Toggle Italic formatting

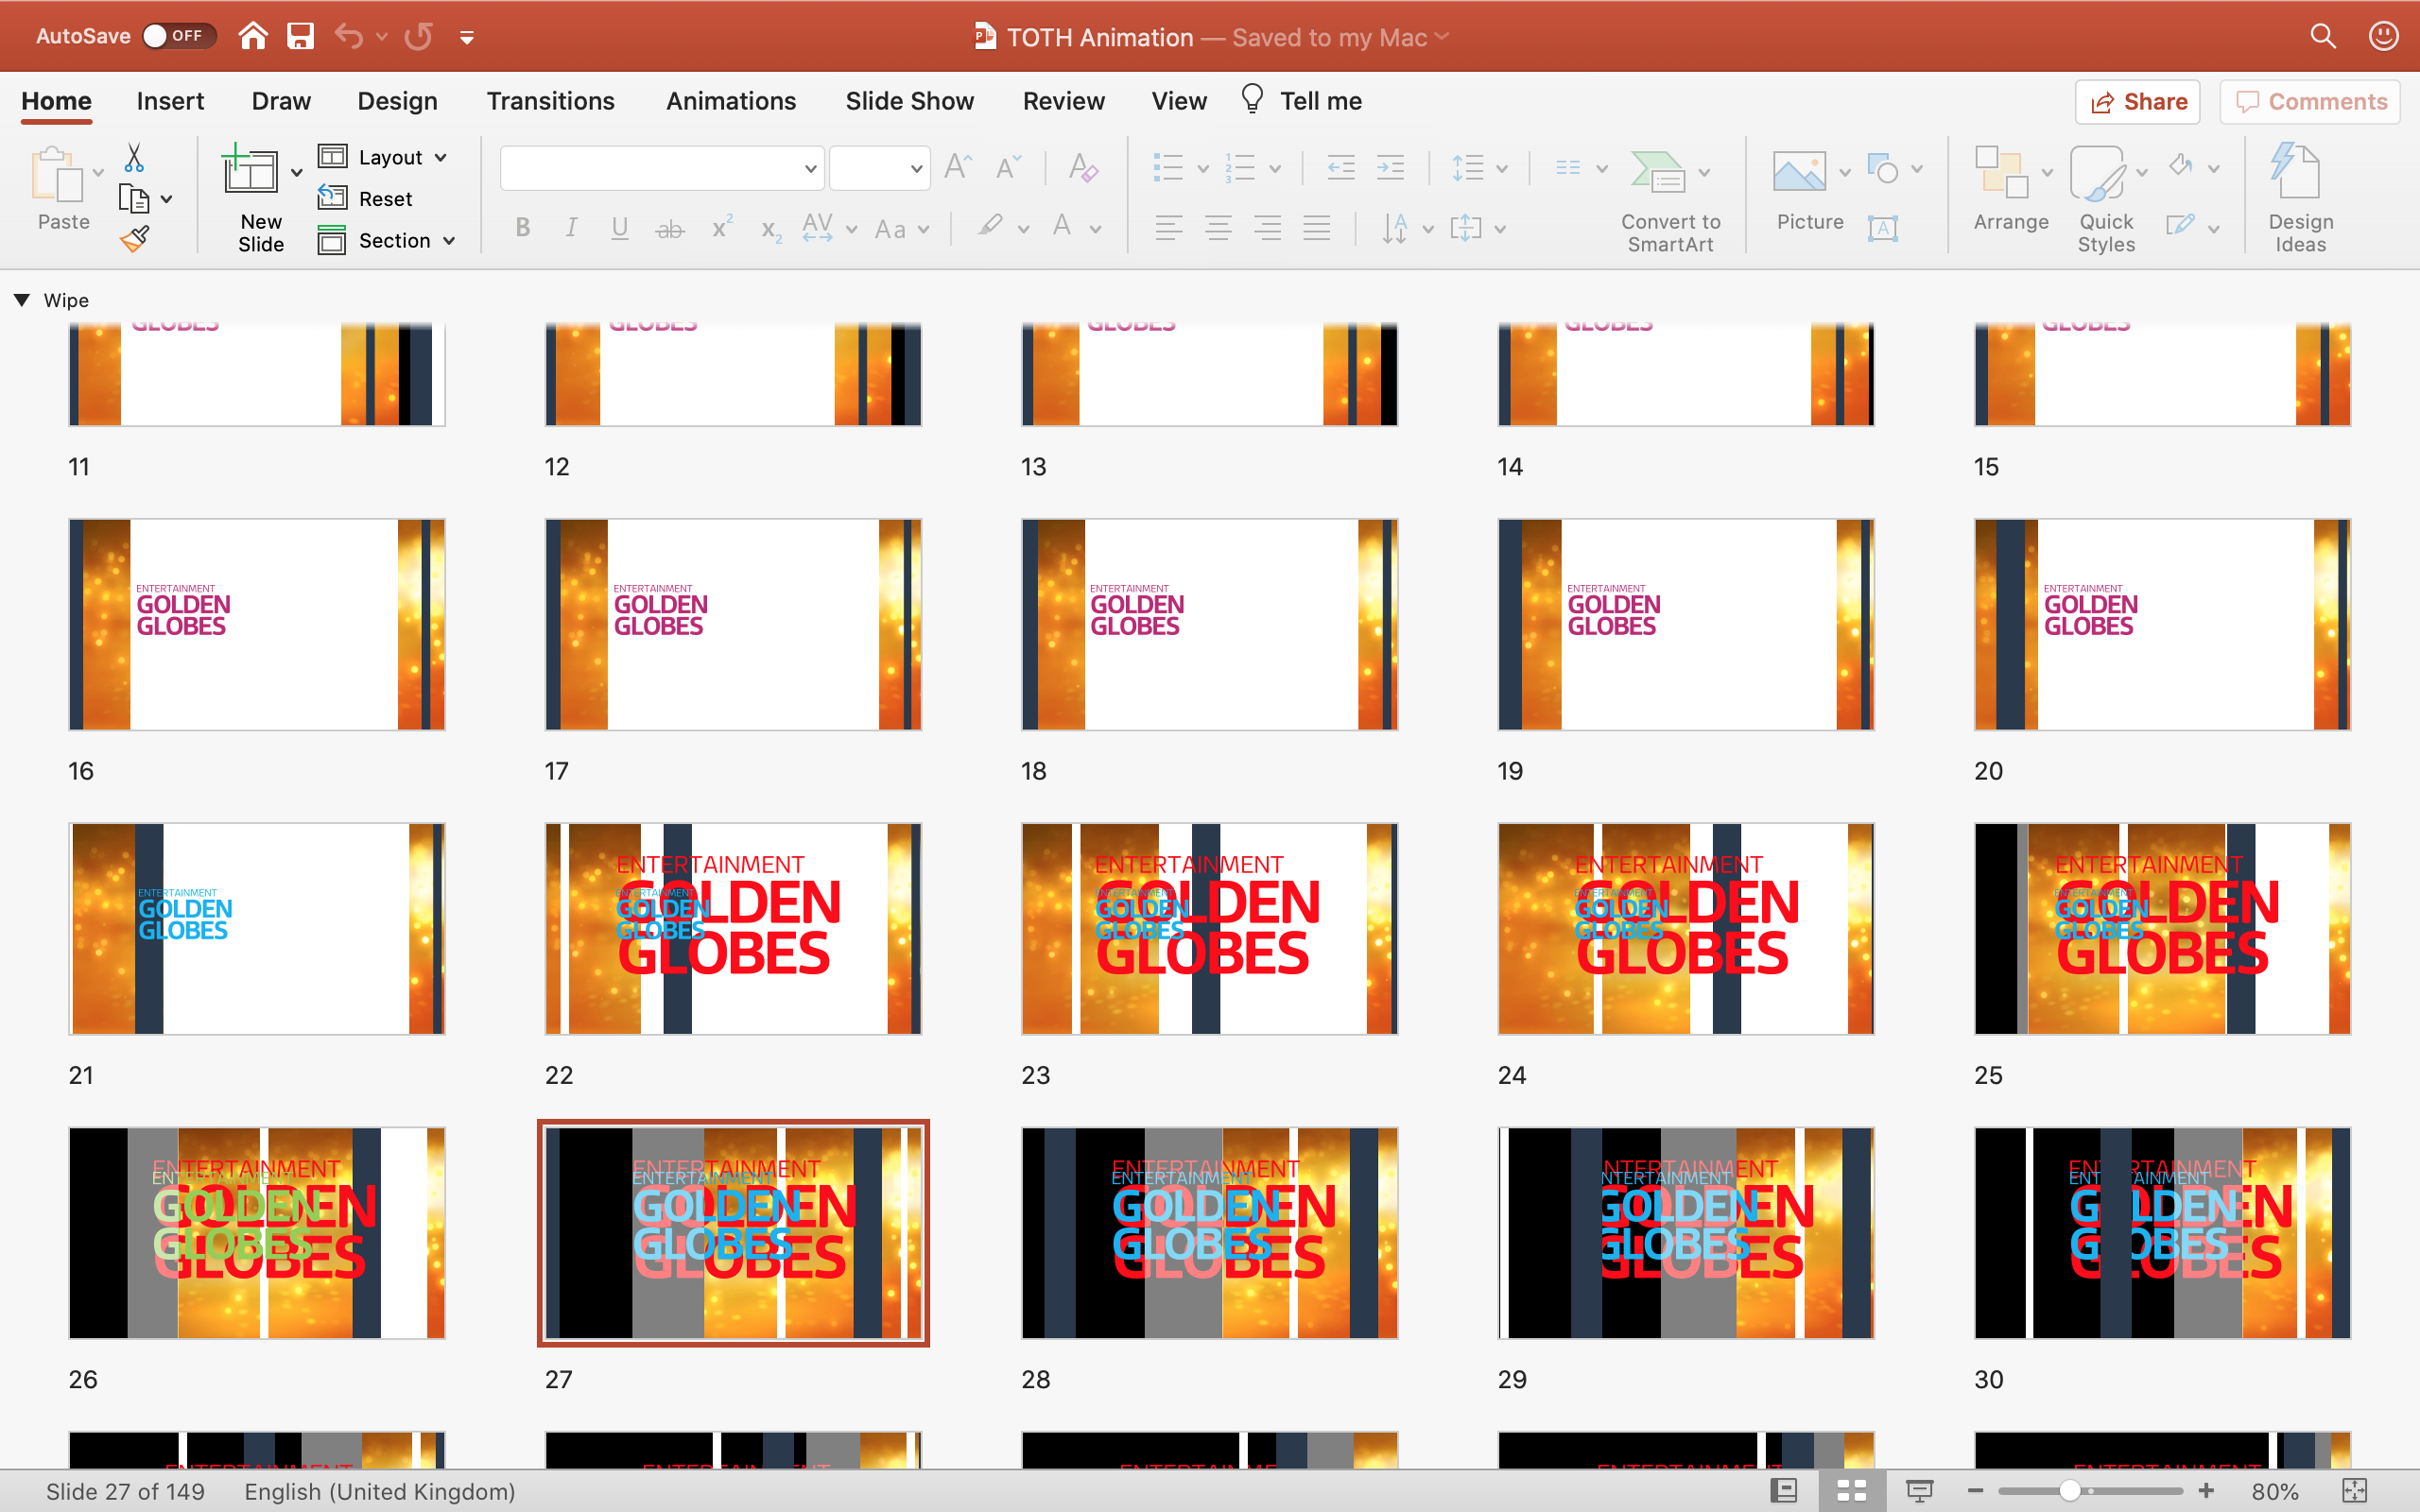click(571, 228)
